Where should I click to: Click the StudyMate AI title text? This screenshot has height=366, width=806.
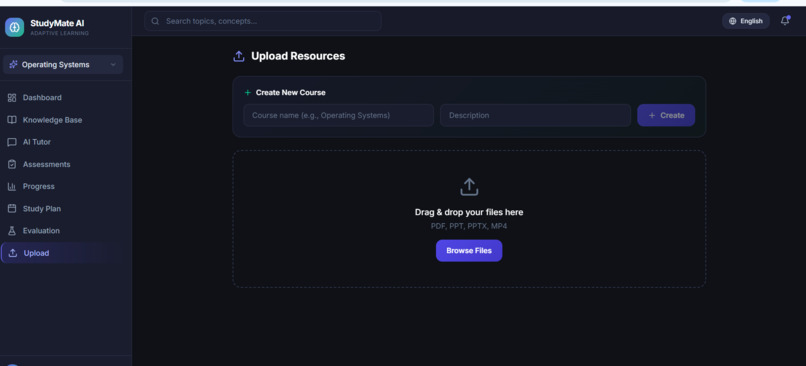pyautogui.click(x=57, y=23)
